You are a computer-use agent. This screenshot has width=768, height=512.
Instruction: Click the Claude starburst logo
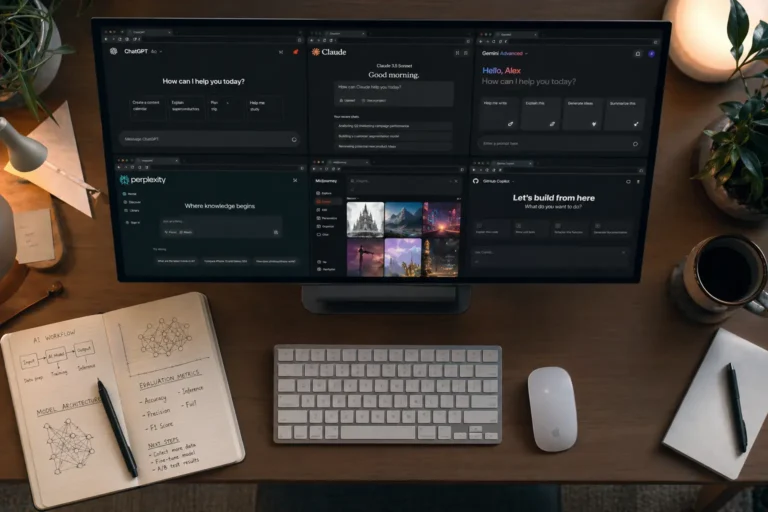[x=316, y=52]
